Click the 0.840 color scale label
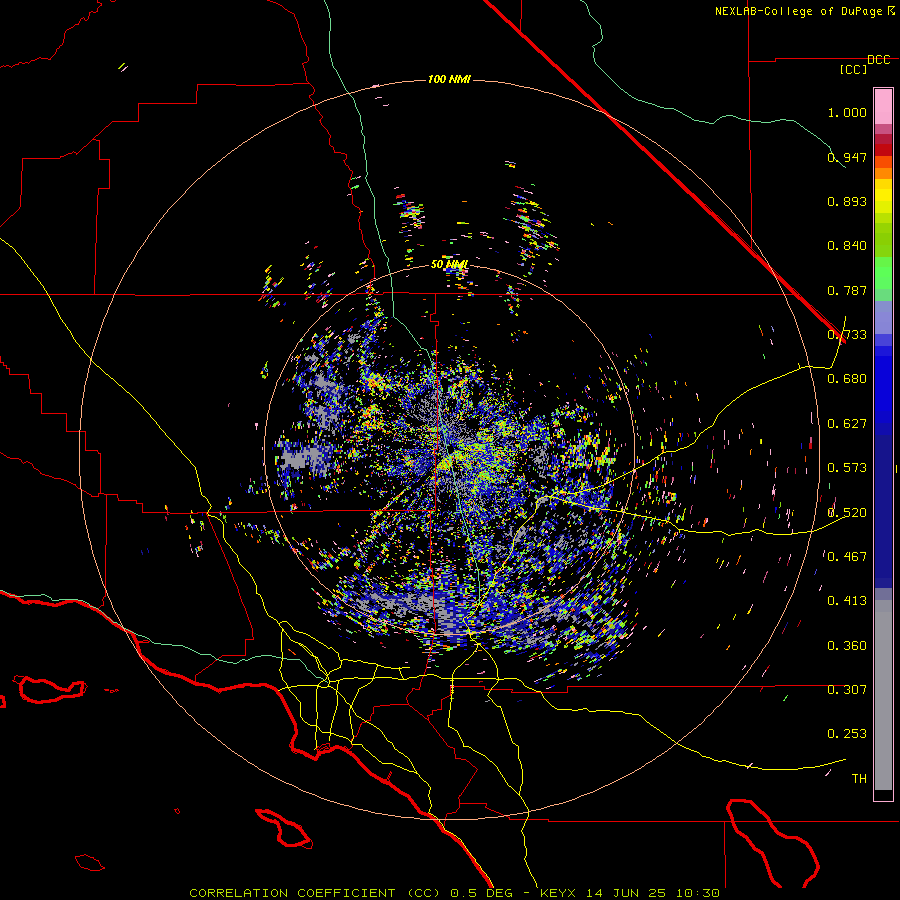Viewport: 900px width, 900px height. click(847, 246)
